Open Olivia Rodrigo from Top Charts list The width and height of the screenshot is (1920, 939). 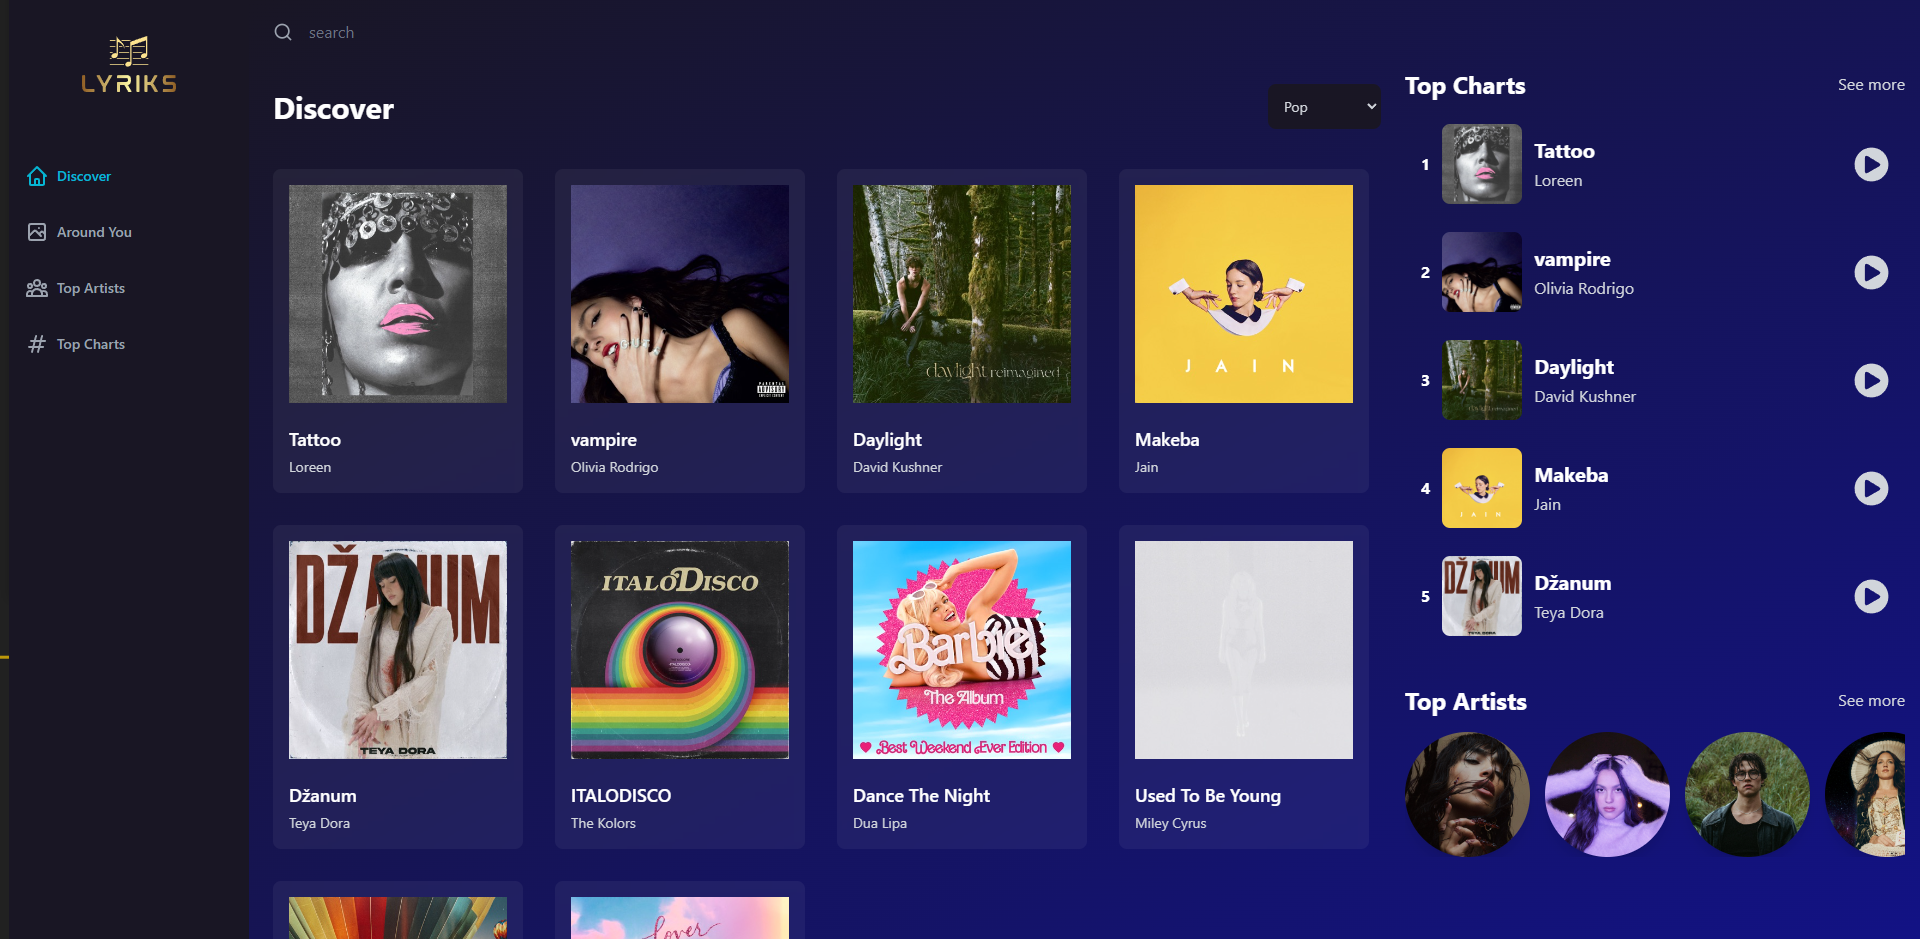pyautogui.click(x=1584, y=289)
